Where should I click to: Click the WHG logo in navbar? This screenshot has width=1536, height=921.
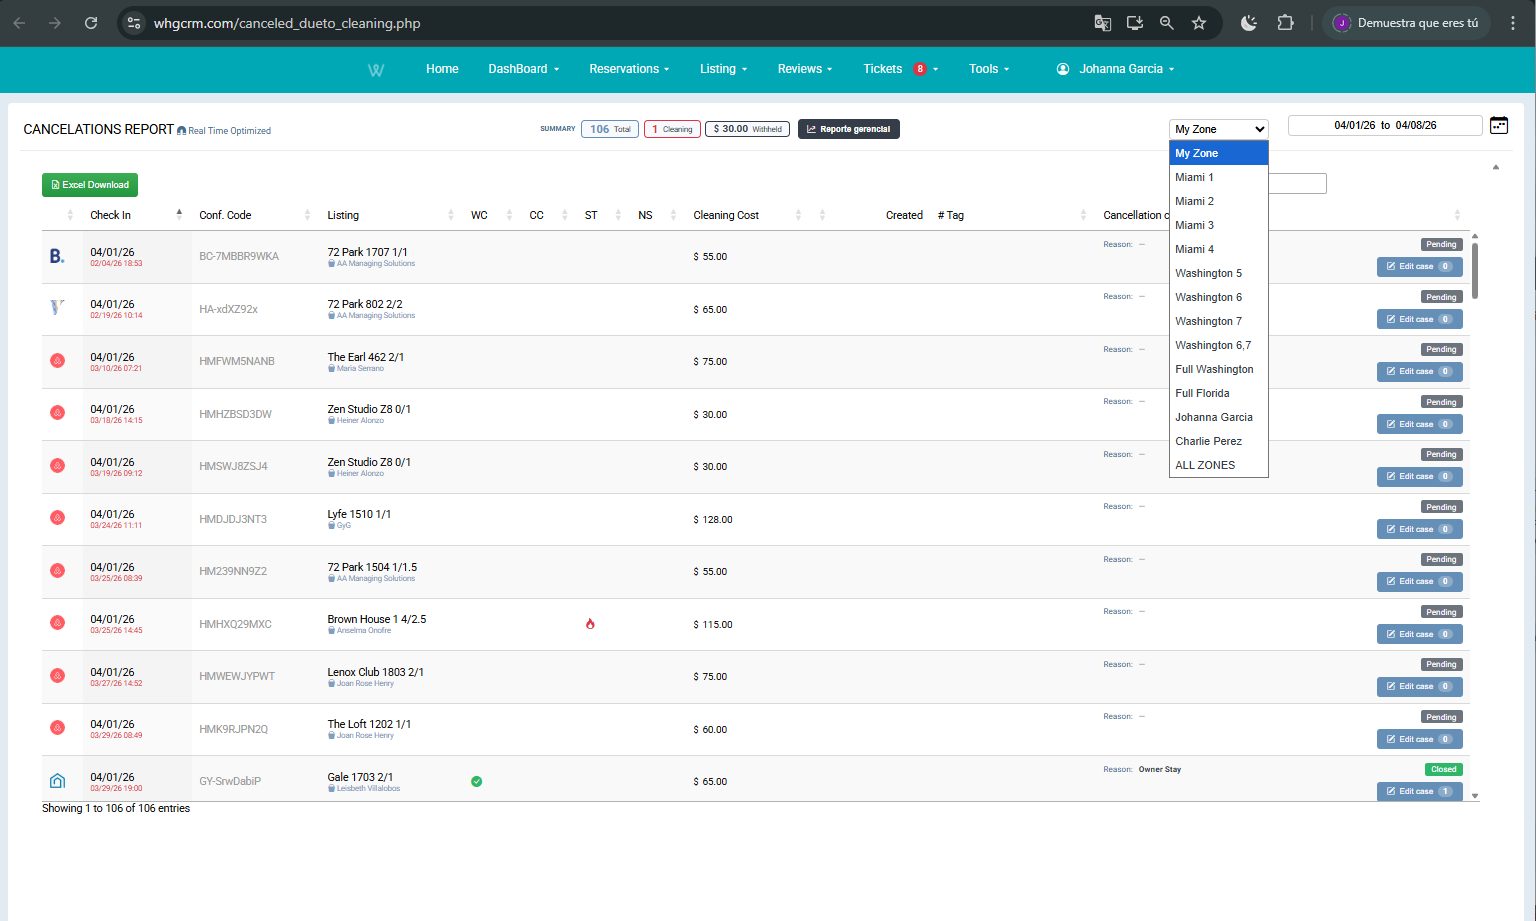(376, 70)
